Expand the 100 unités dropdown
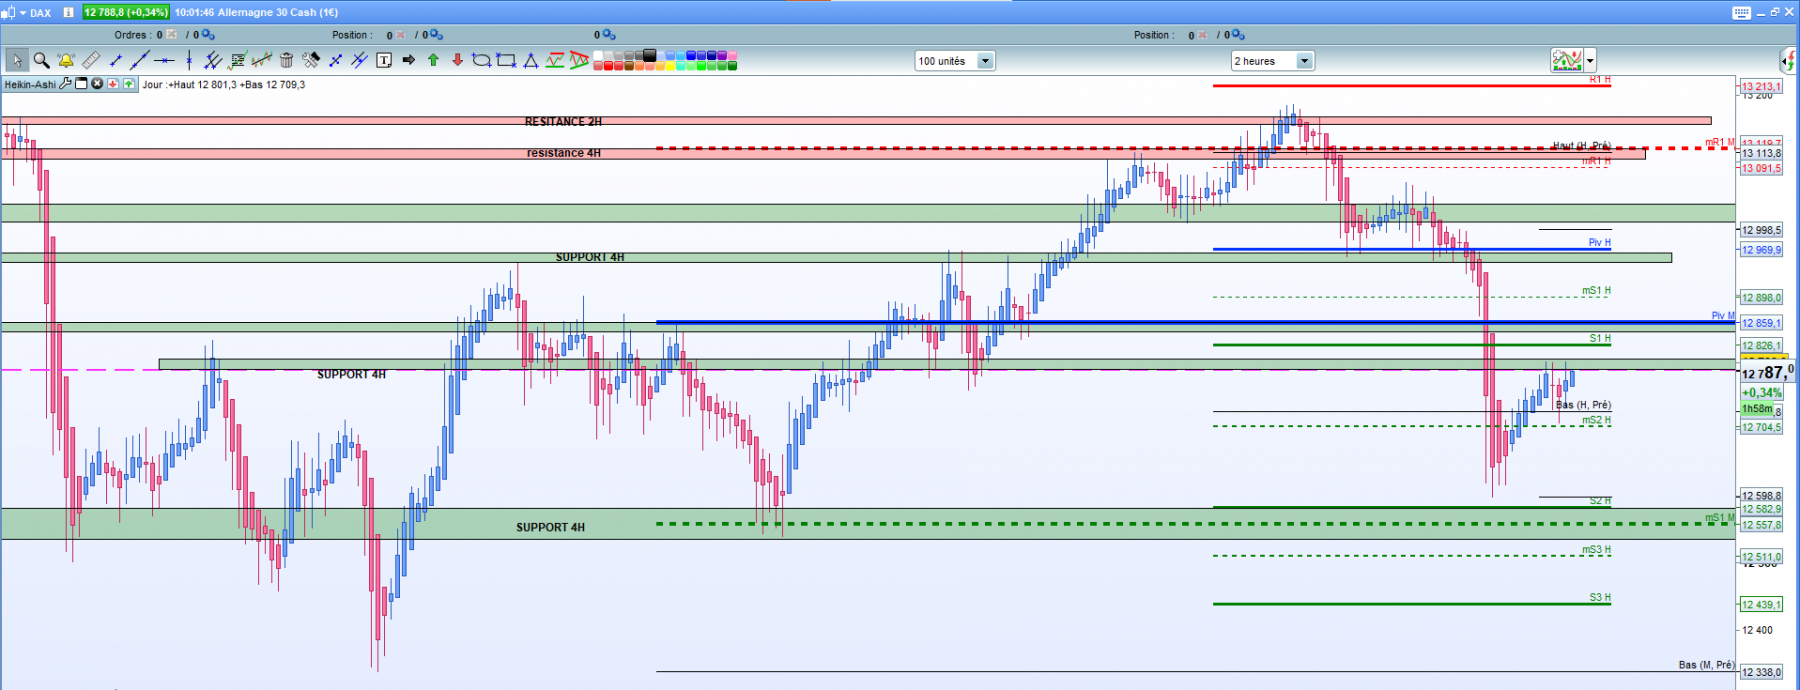1800x690 pixels. pyautogui.click(x=985, y=61)
